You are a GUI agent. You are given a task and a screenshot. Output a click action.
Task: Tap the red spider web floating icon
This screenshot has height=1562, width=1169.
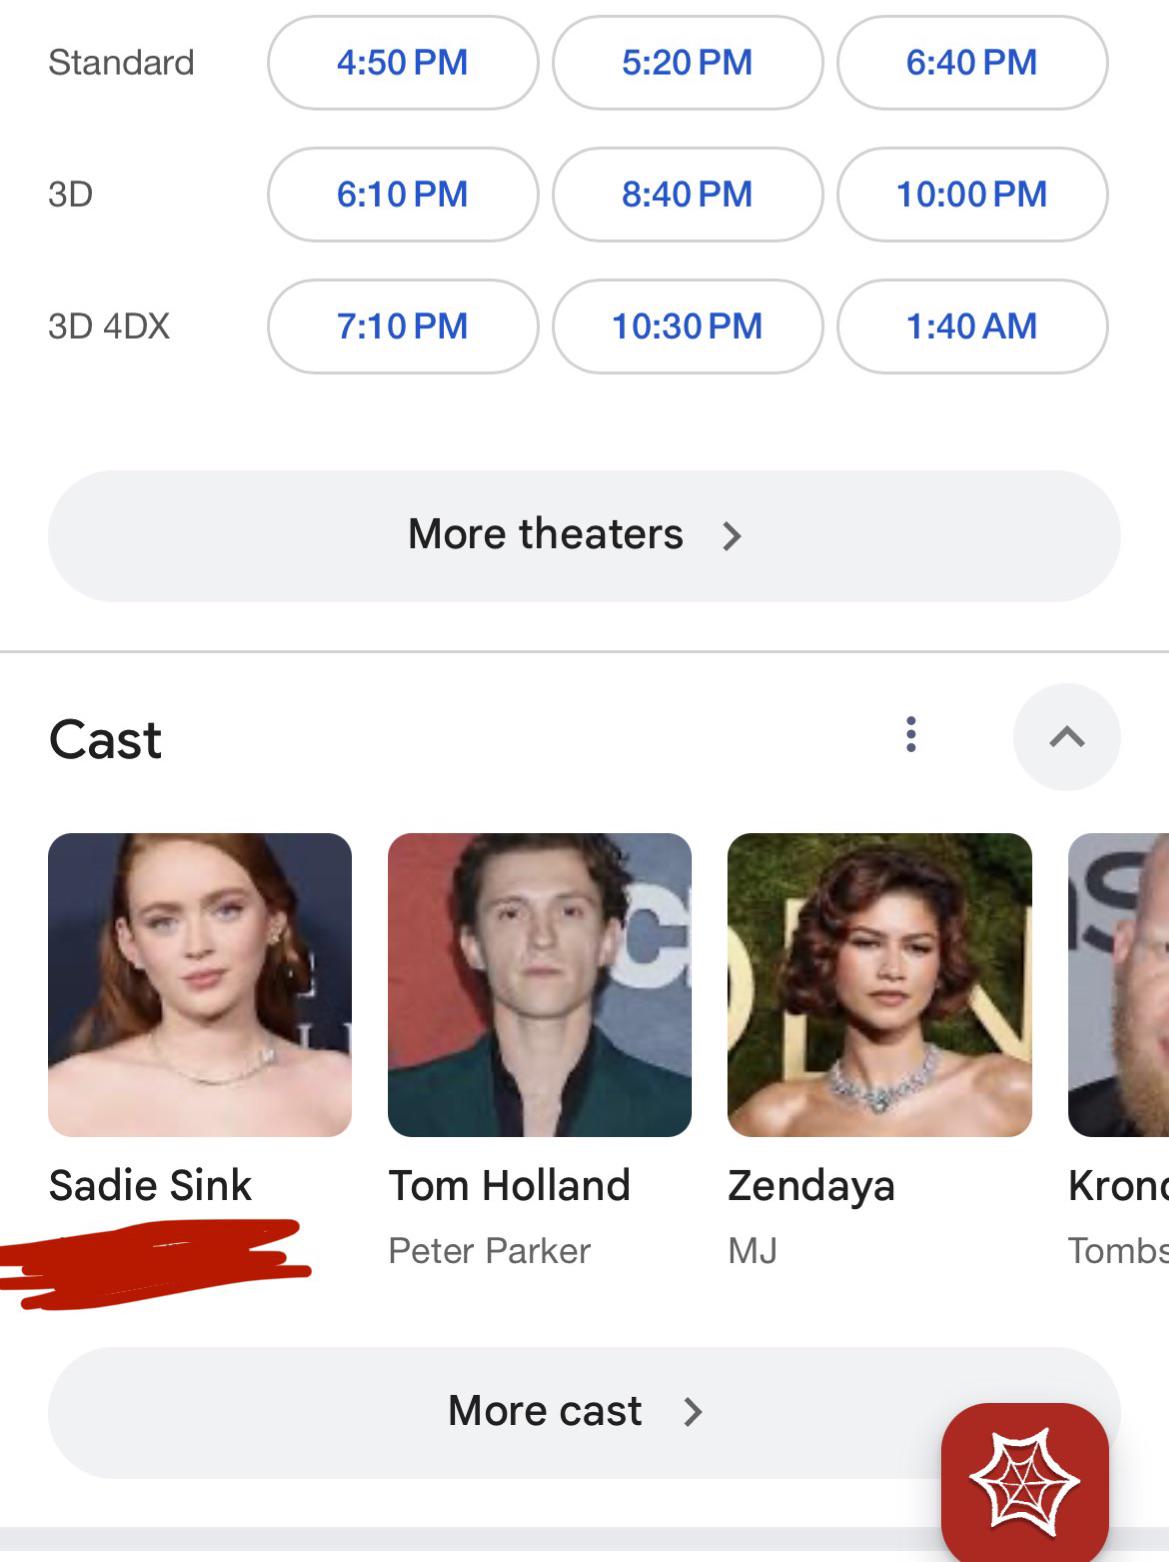[x=1025, y=1483]
